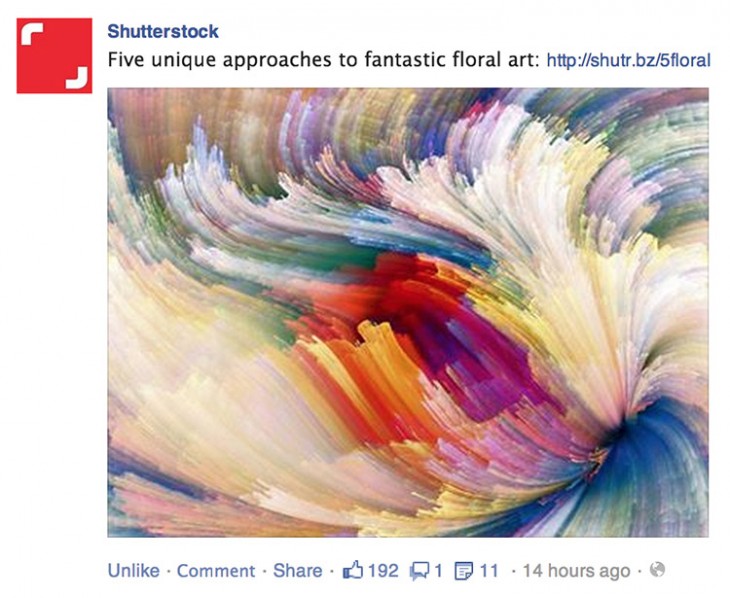Select Share under the post
Viewport: 730px width, 598px height.
[x=297, y=571]
